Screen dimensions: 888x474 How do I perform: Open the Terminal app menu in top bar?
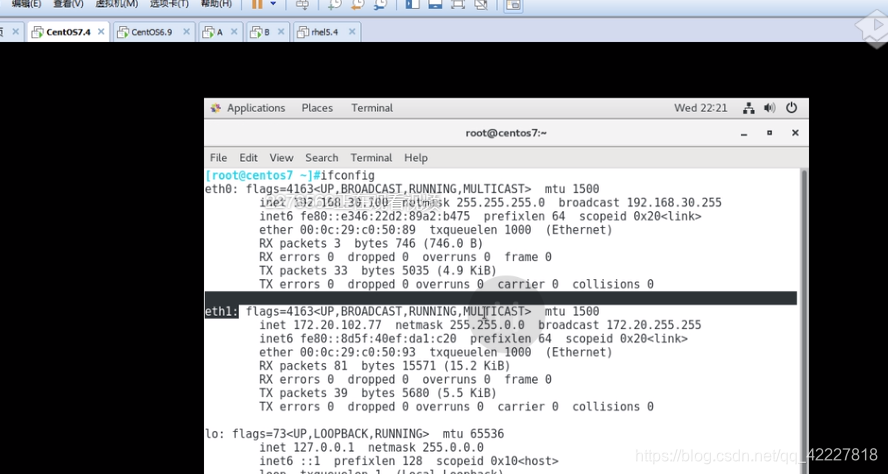click(x=372, y=108)
